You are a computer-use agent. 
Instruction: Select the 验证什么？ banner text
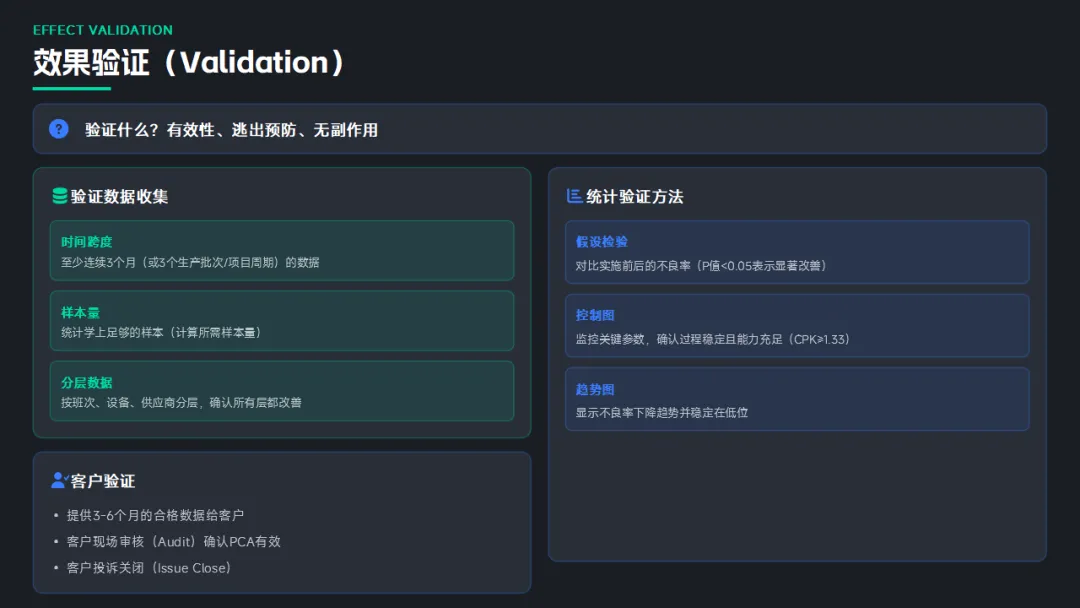click(x=231, y=130)
